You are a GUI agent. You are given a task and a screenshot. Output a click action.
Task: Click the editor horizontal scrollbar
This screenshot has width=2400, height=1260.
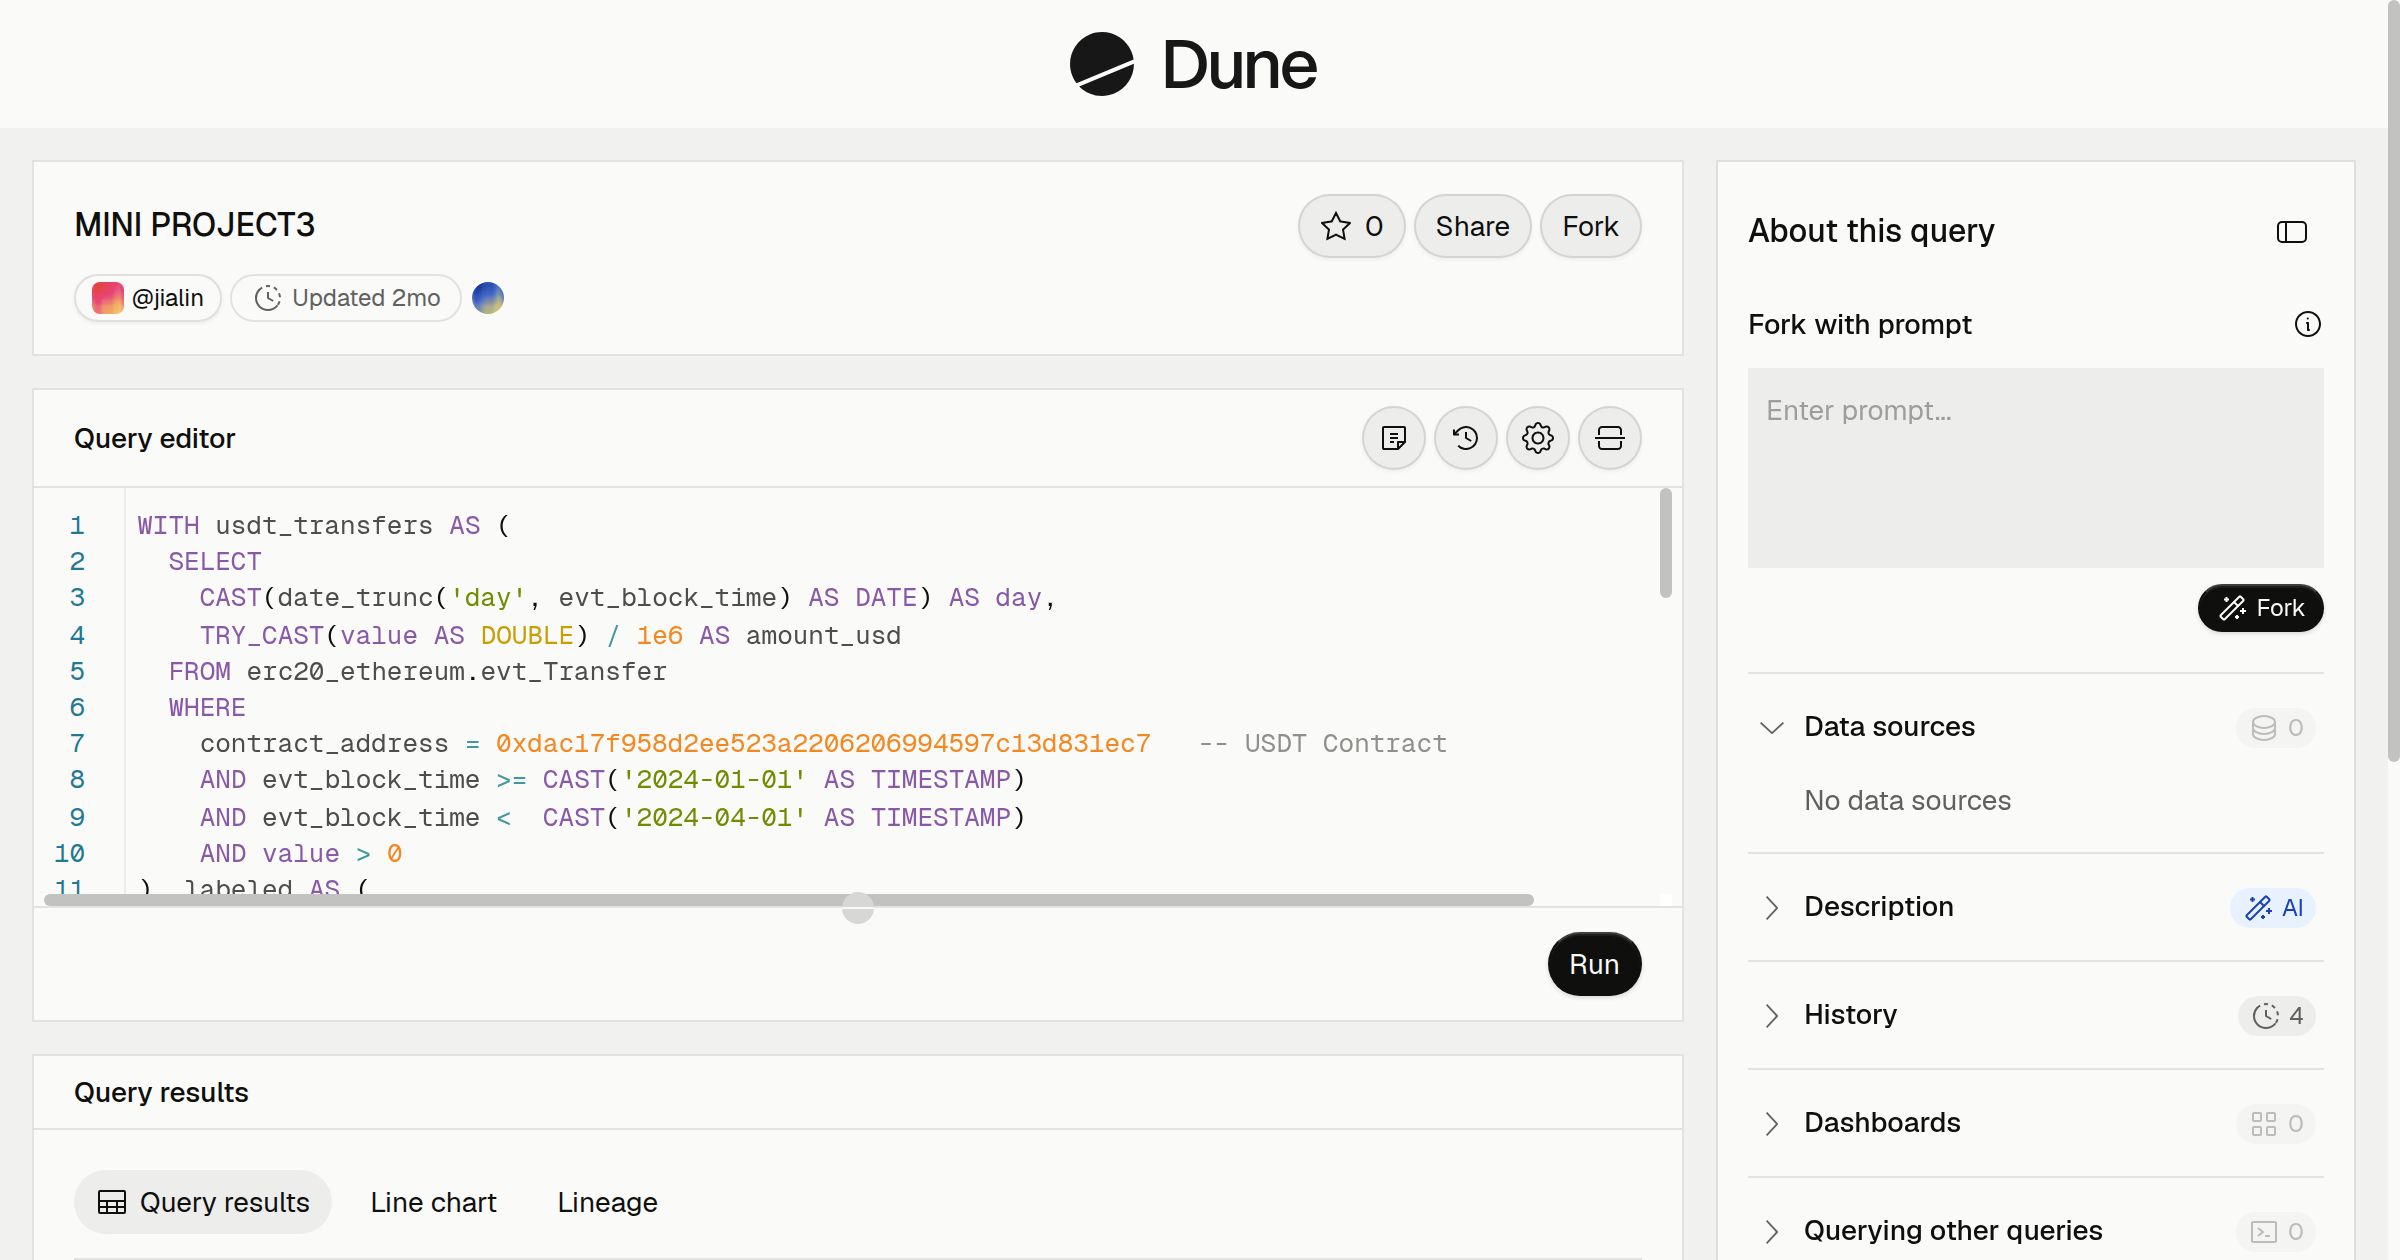pos(788,900)
